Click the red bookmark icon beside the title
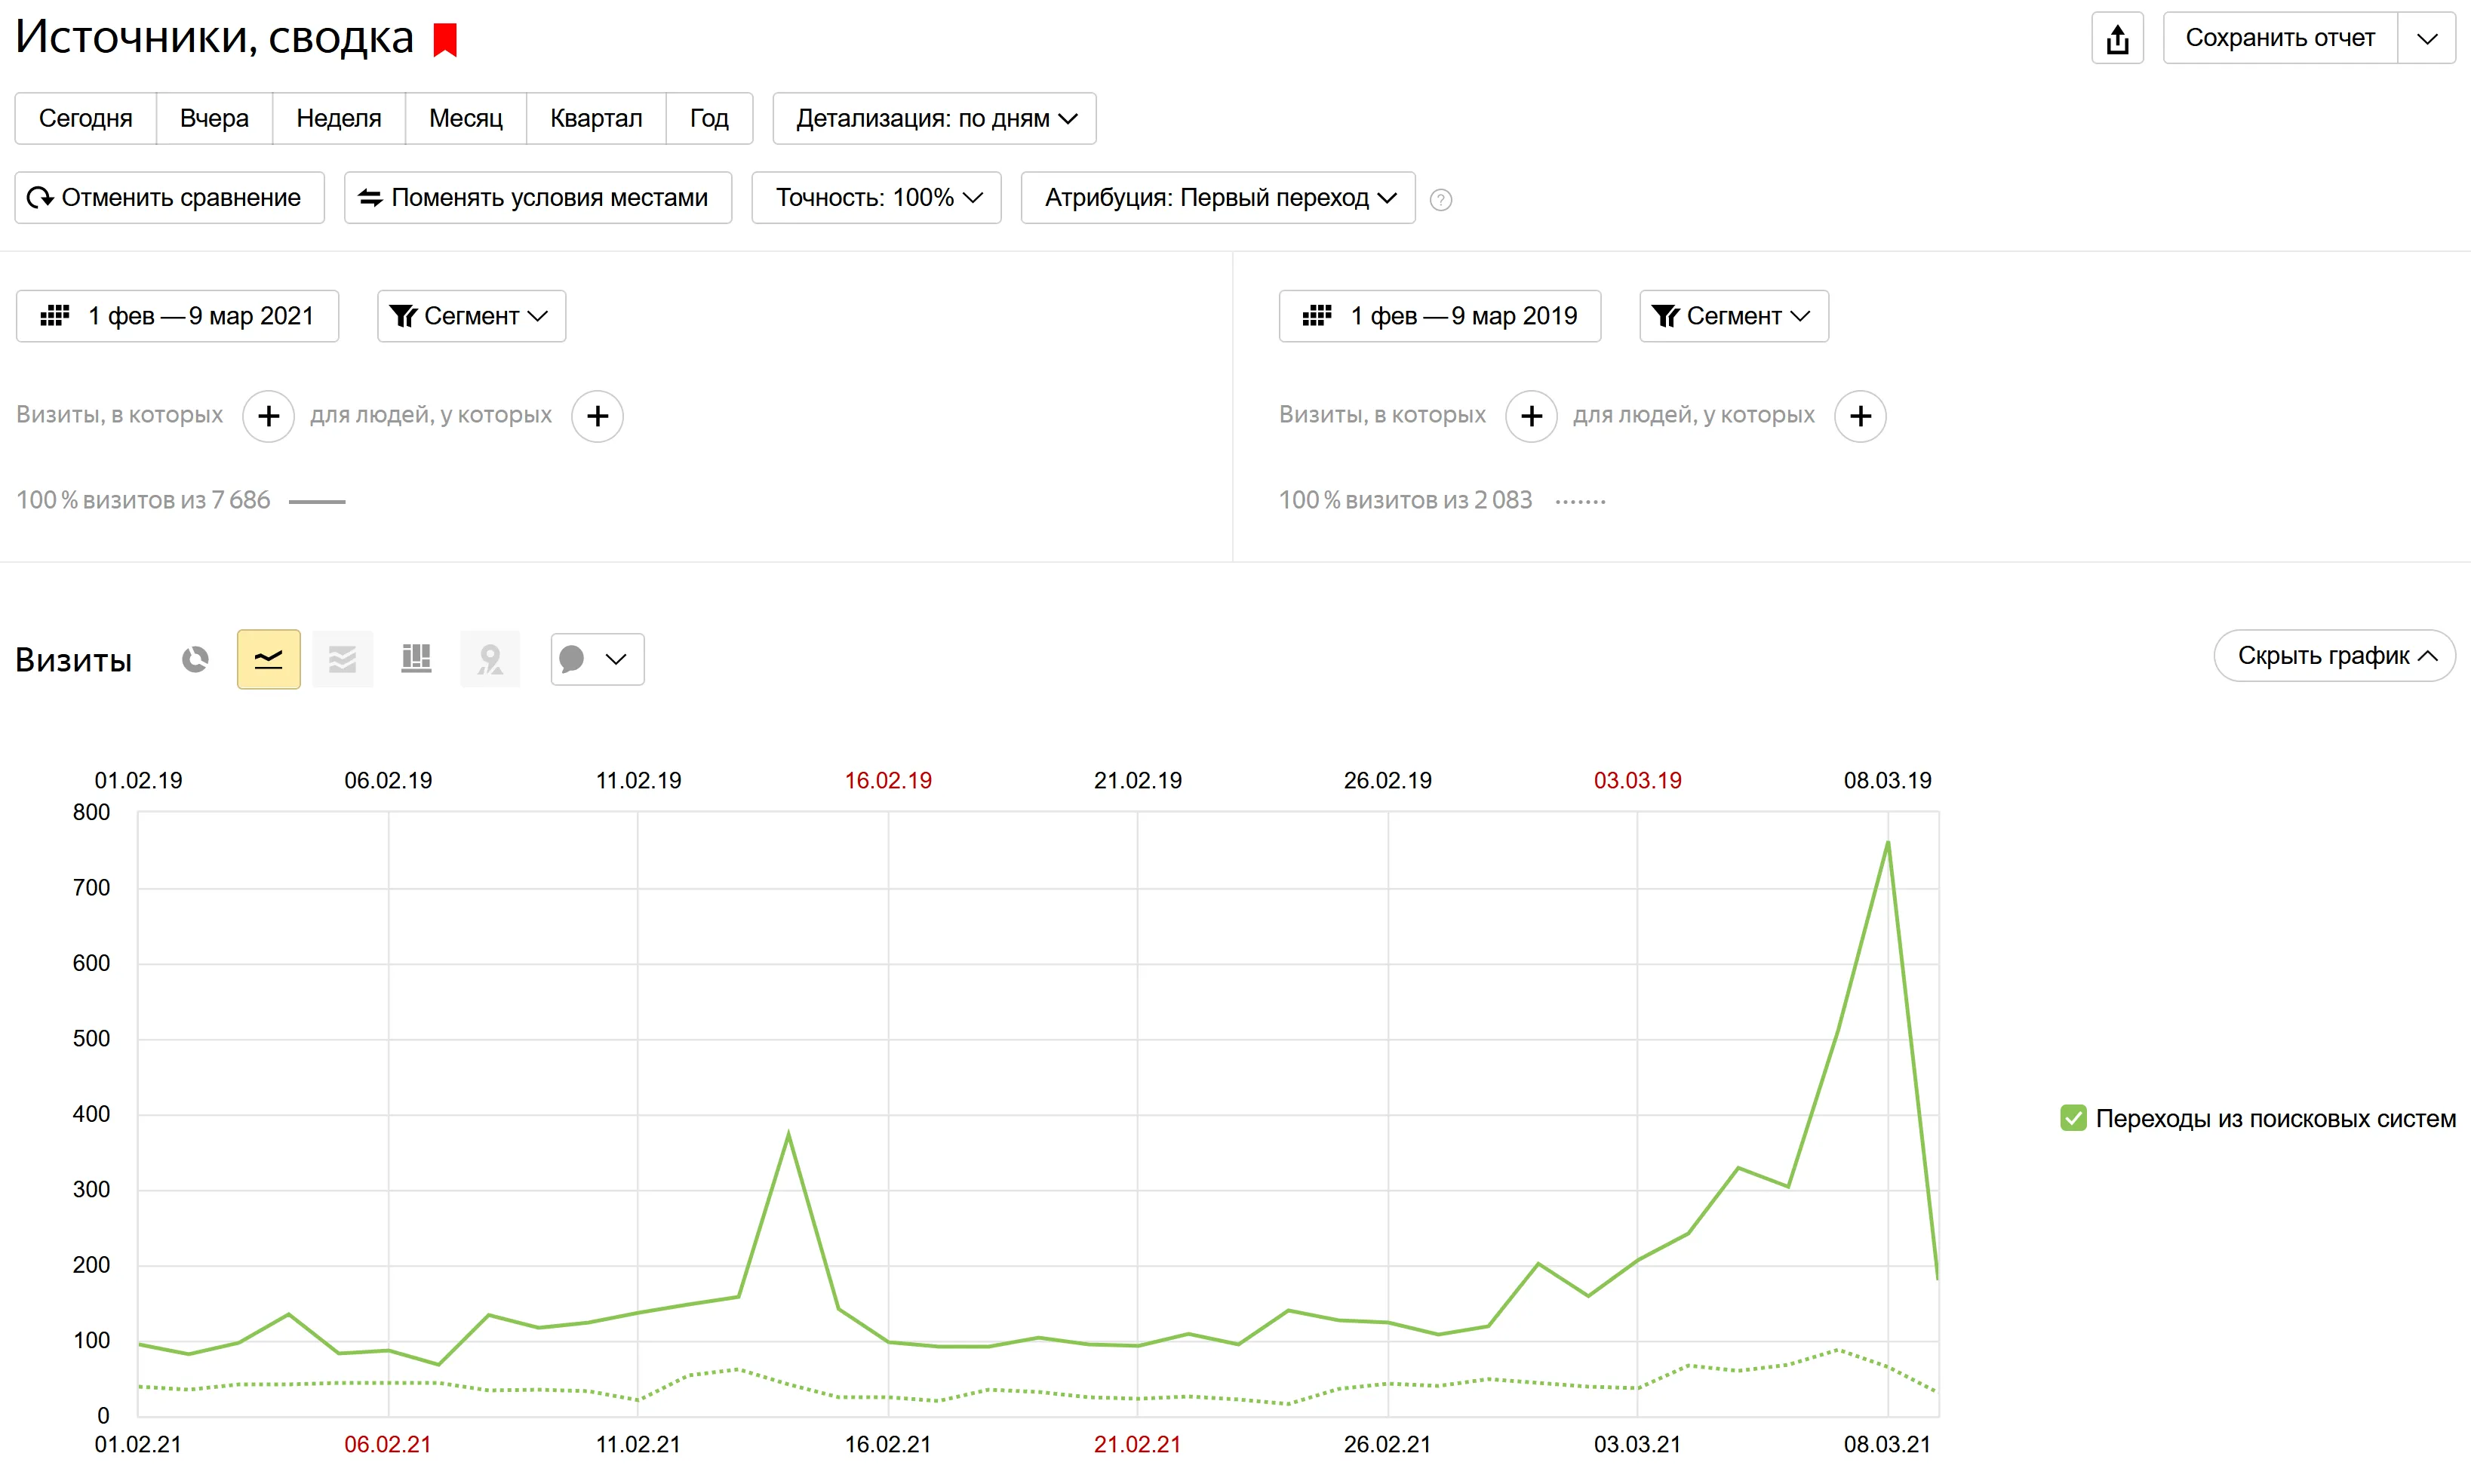 point(444,40)
